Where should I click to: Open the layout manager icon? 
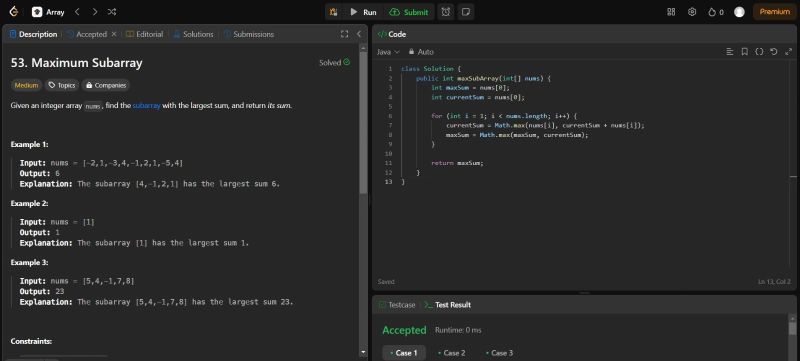click(x=671, y=12)
